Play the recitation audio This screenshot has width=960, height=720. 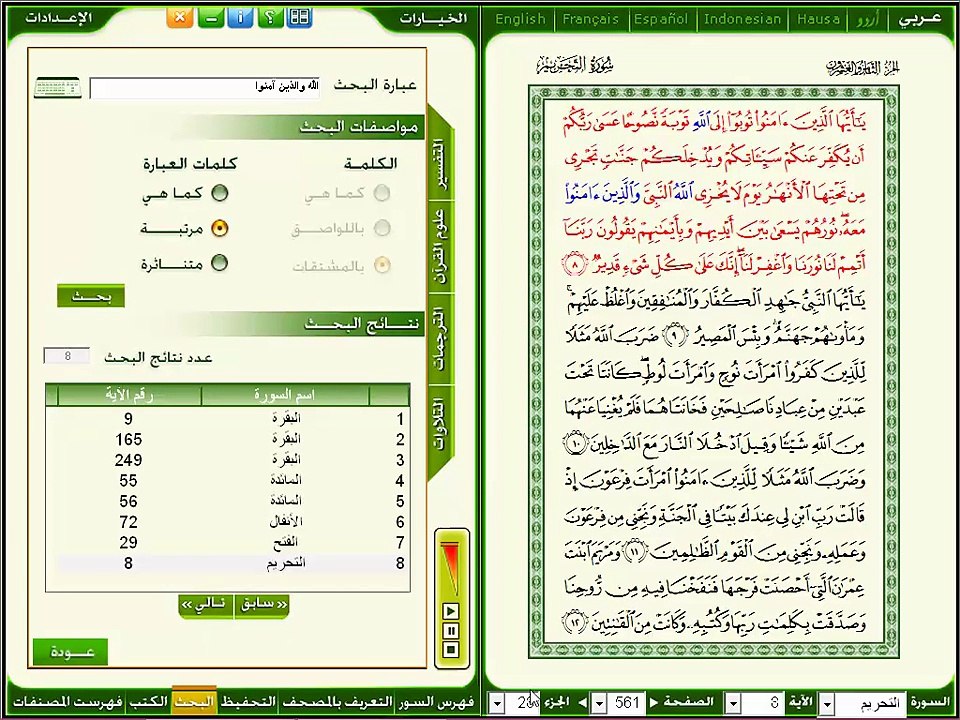451,611
